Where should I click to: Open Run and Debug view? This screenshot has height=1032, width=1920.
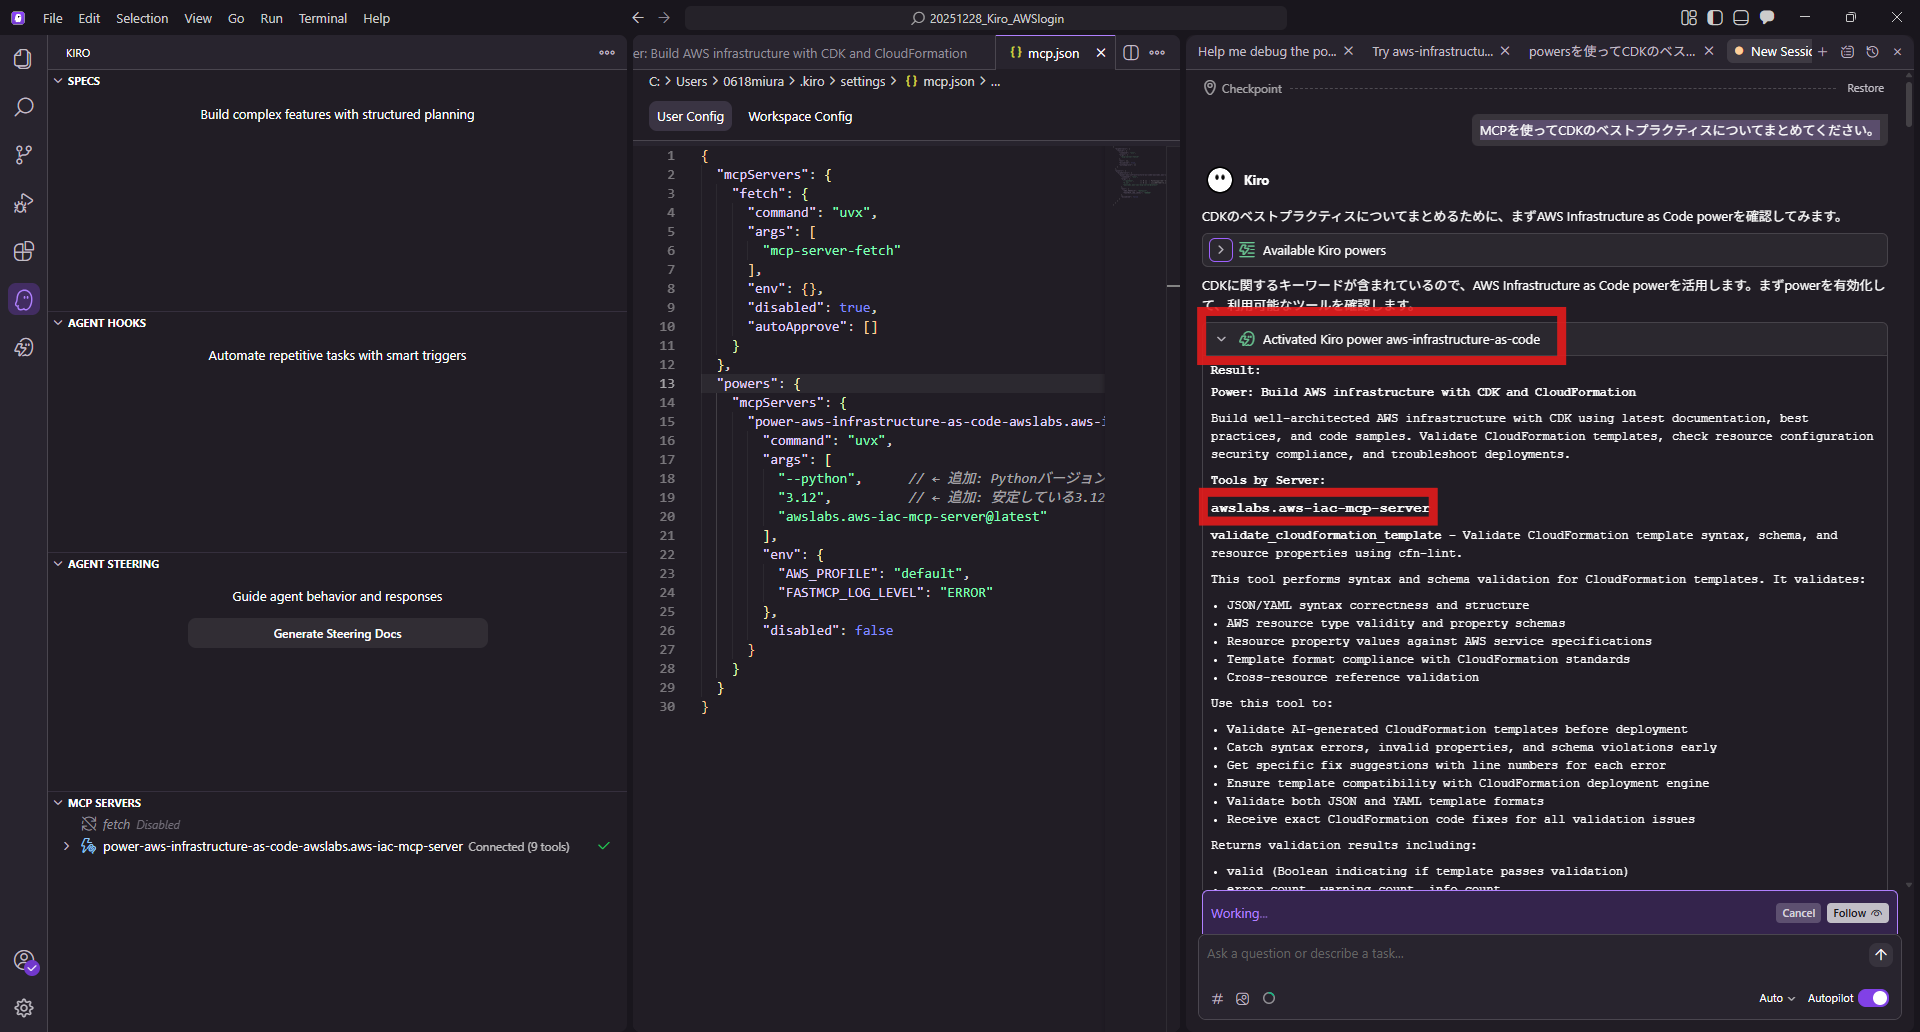click(x=23, y=203)
